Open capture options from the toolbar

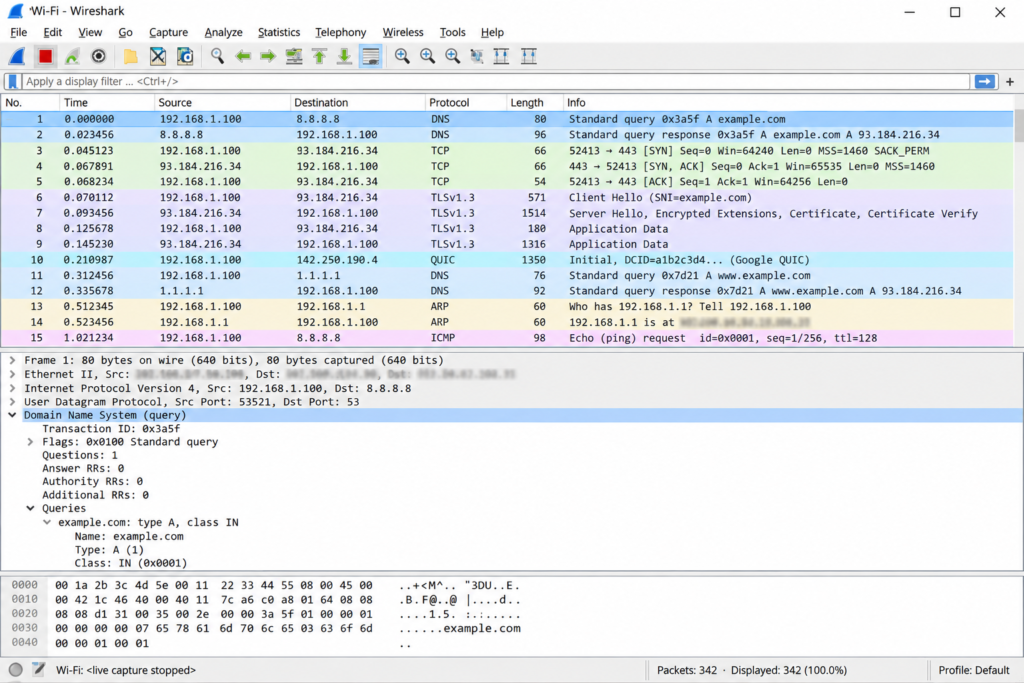(x=99, y=57)
